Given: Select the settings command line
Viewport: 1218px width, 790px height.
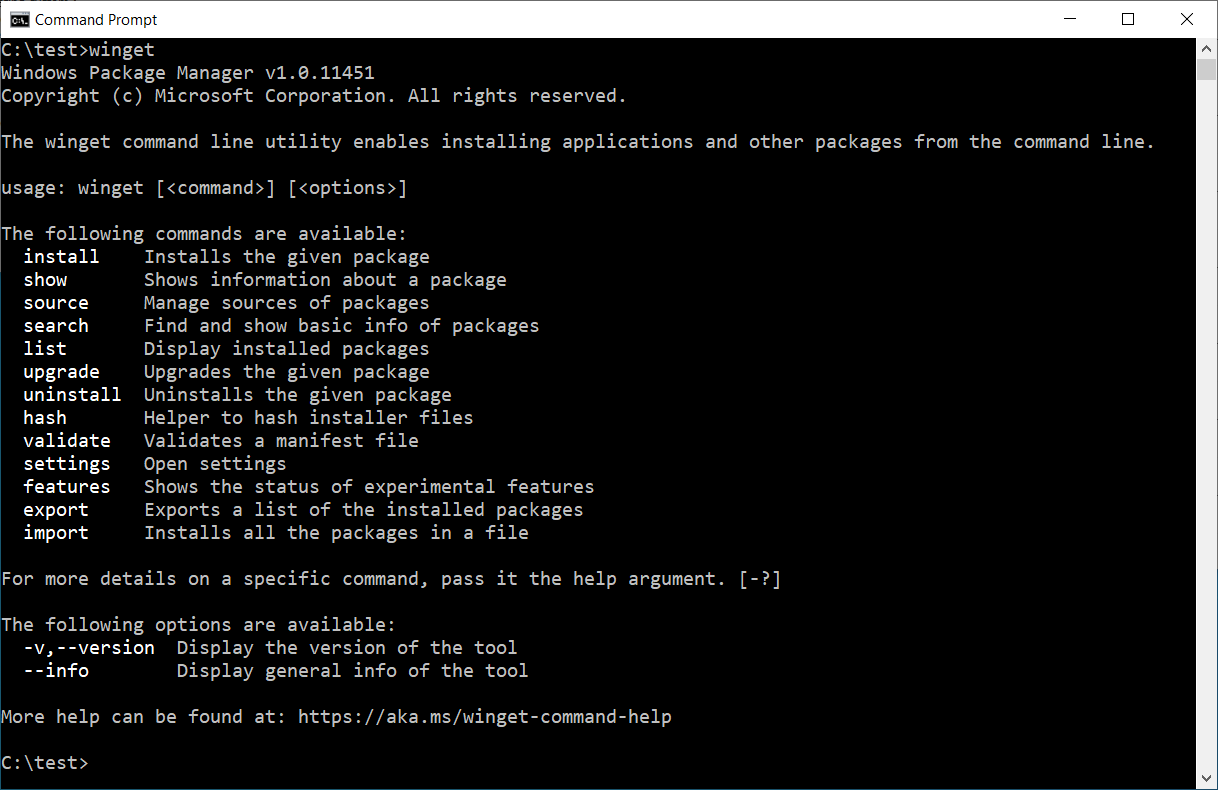Looking at the screenshot, I should click(x=67, y=463).
